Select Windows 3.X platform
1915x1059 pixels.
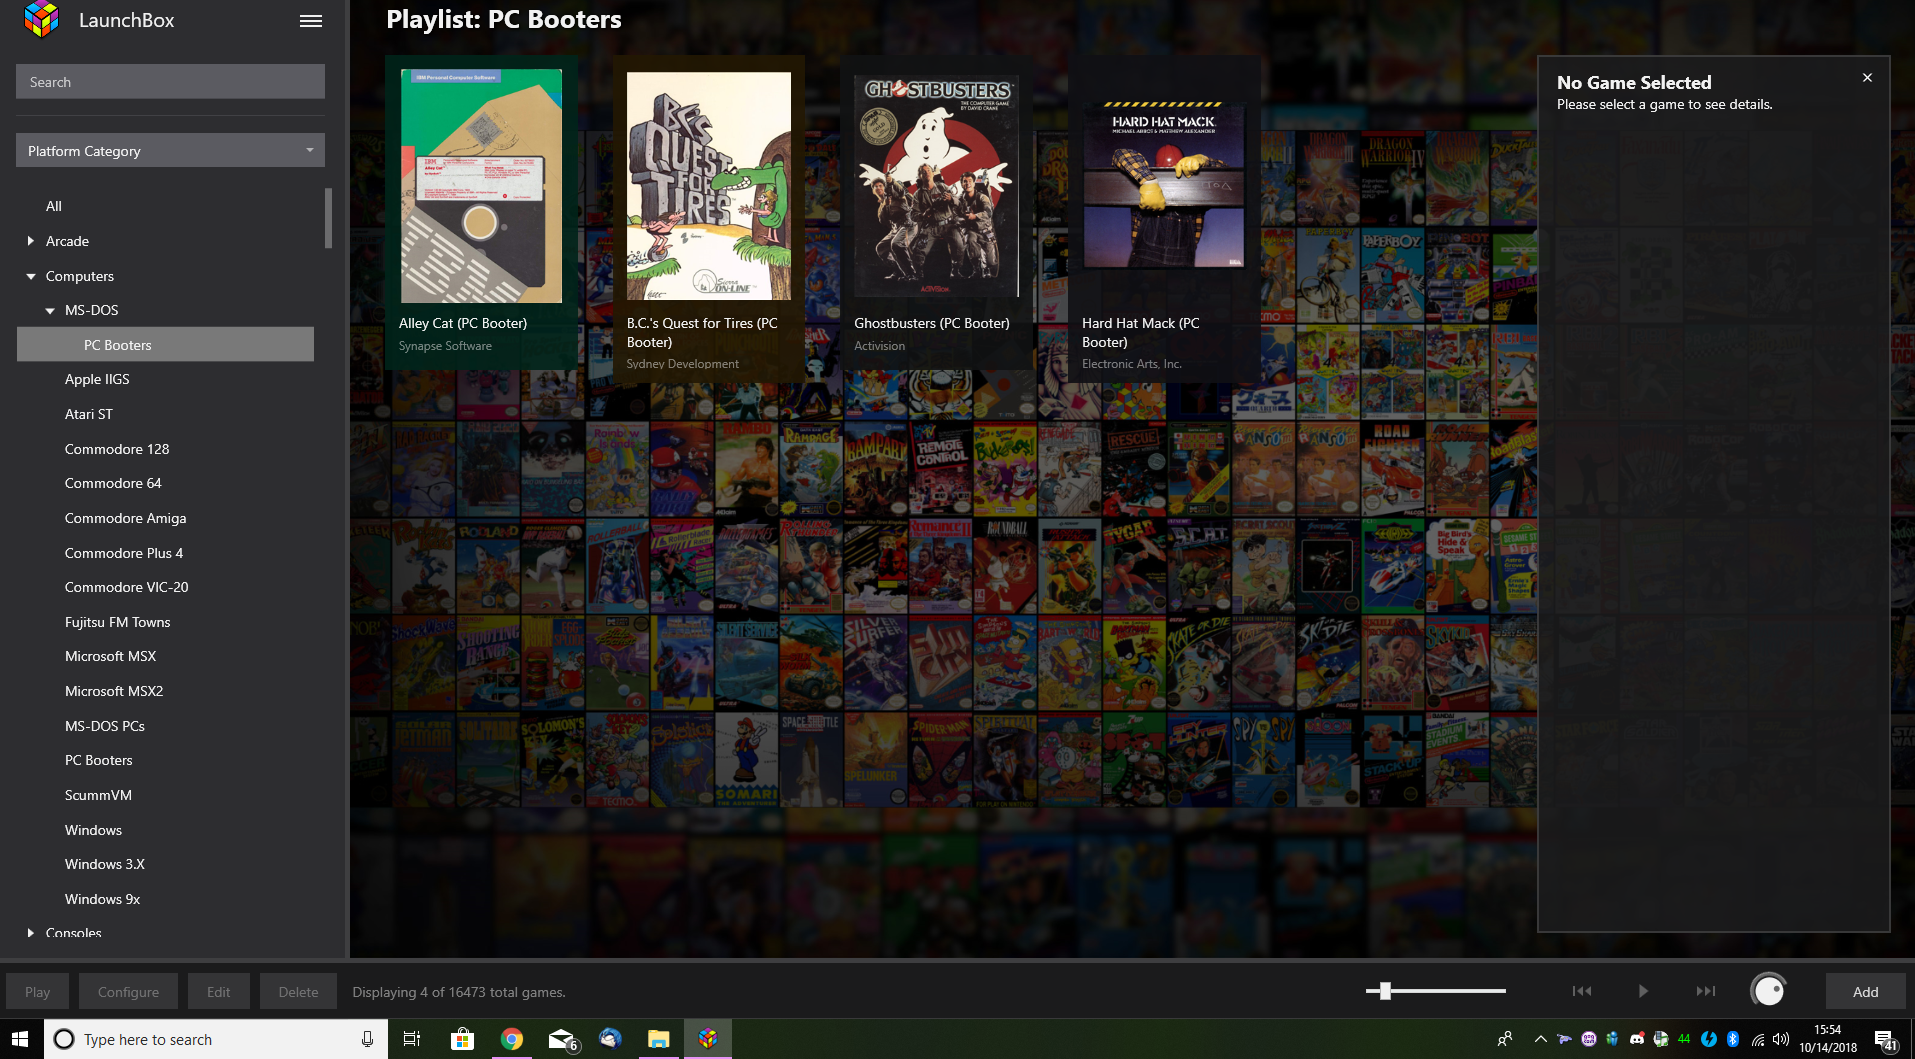[105, 864]
